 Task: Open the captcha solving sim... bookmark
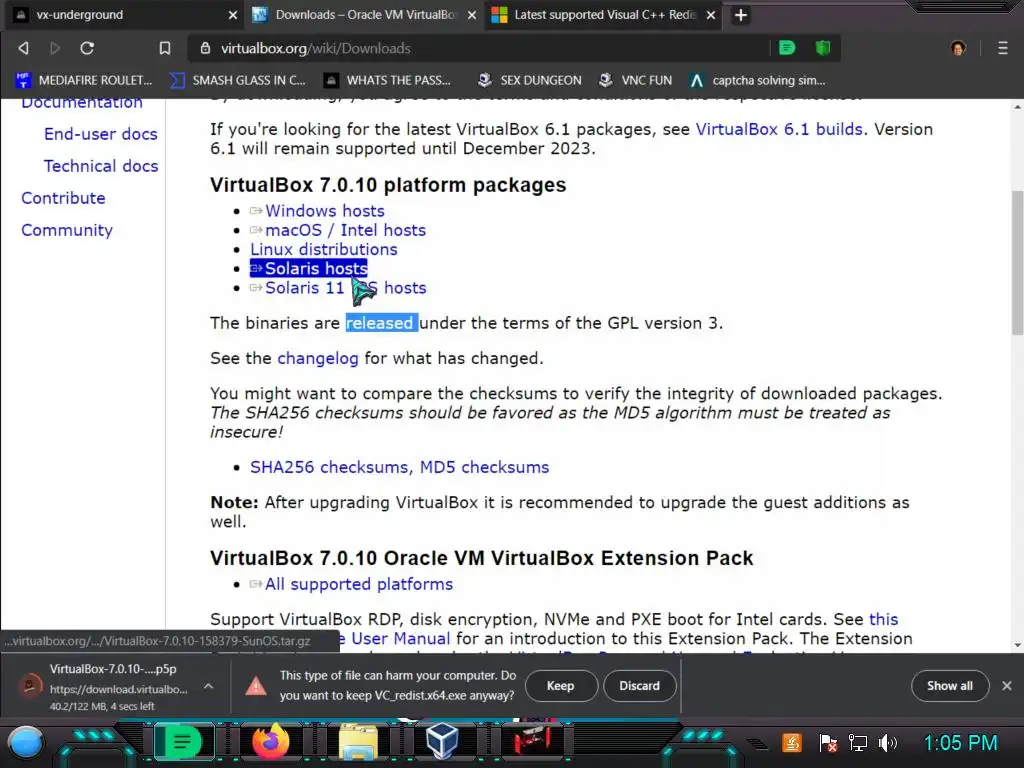tap(758, 80)
